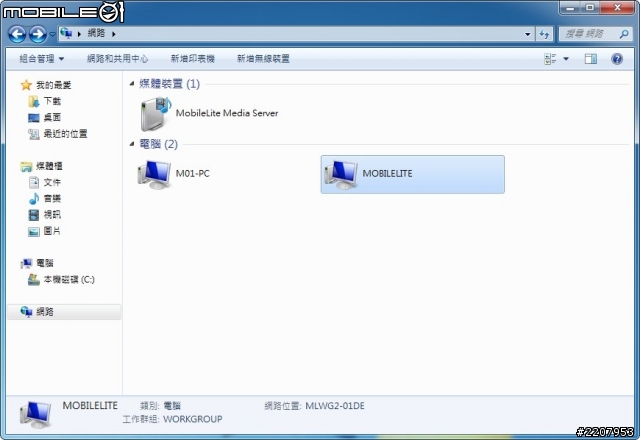Select the MobileLite Media Server icon

click(155, 113)
